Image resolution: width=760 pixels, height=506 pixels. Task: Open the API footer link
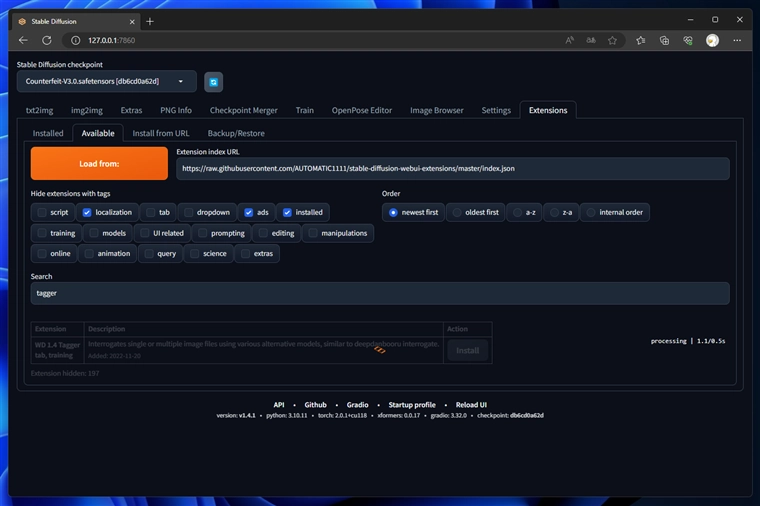(x=279, y=405)
